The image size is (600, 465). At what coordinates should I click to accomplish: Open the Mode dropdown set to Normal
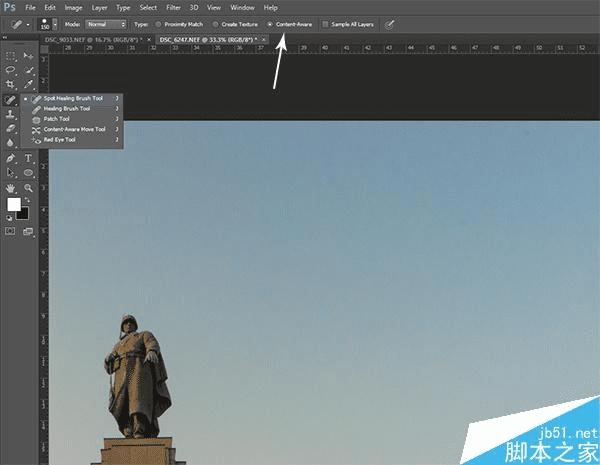pos(106,23)
